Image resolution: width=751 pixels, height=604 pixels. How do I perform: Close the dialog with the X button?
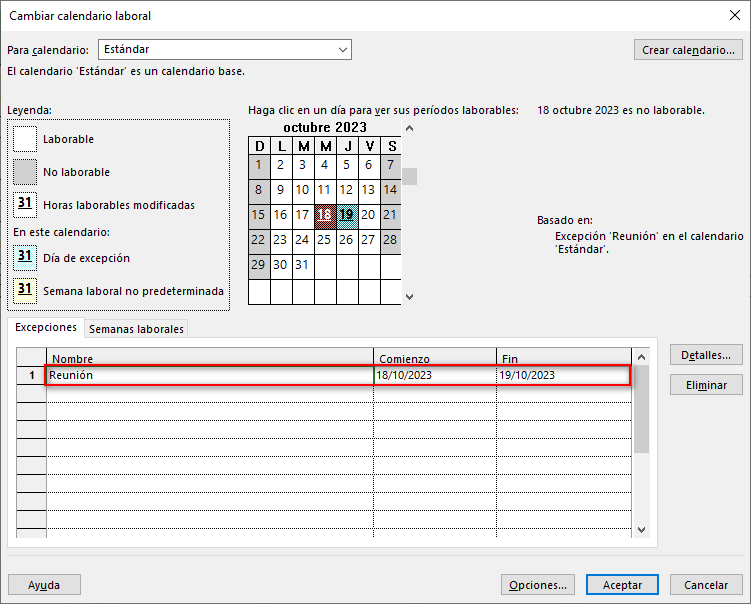click(x=736, y=15)
